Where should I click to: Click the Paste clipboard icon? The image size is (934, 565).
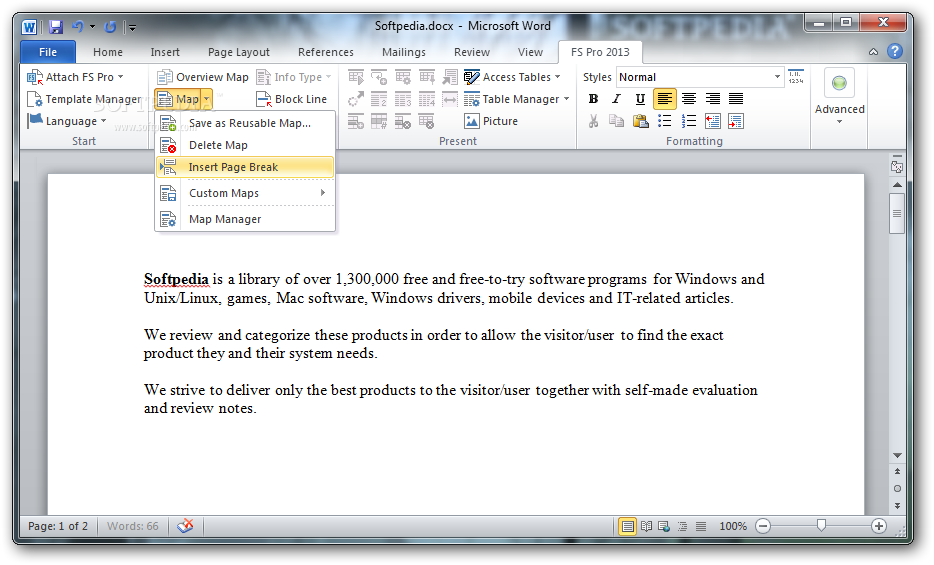(641, 121)
